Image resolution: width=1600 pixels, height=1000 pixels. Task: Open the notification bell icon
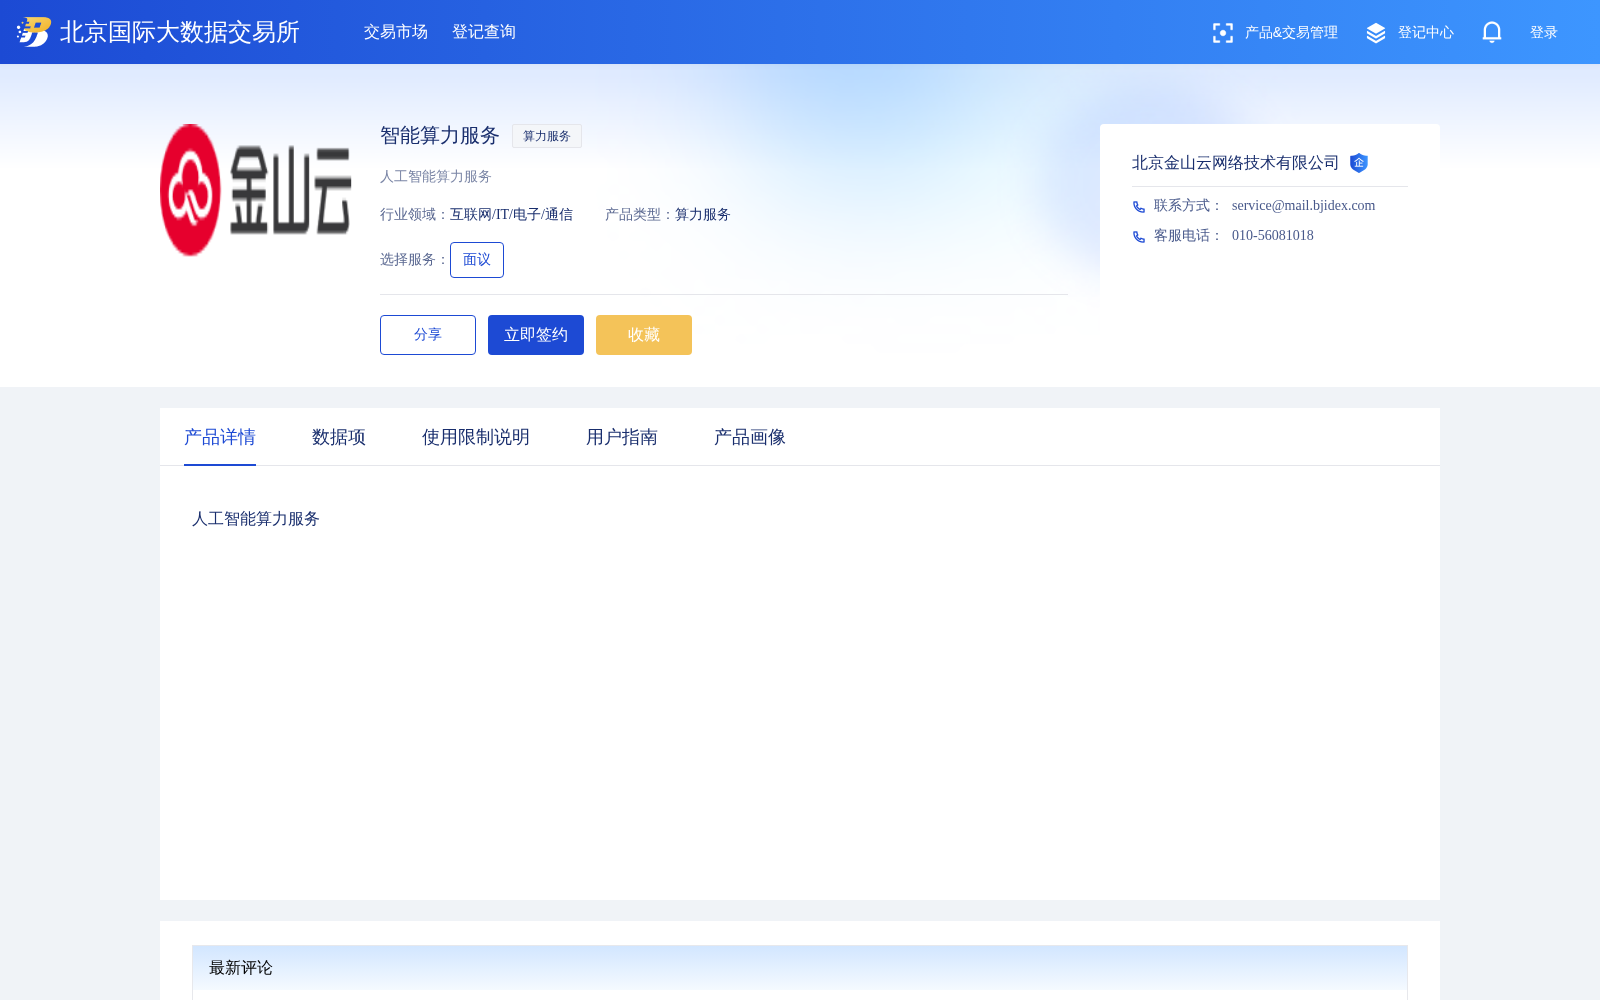(1492, 32)
